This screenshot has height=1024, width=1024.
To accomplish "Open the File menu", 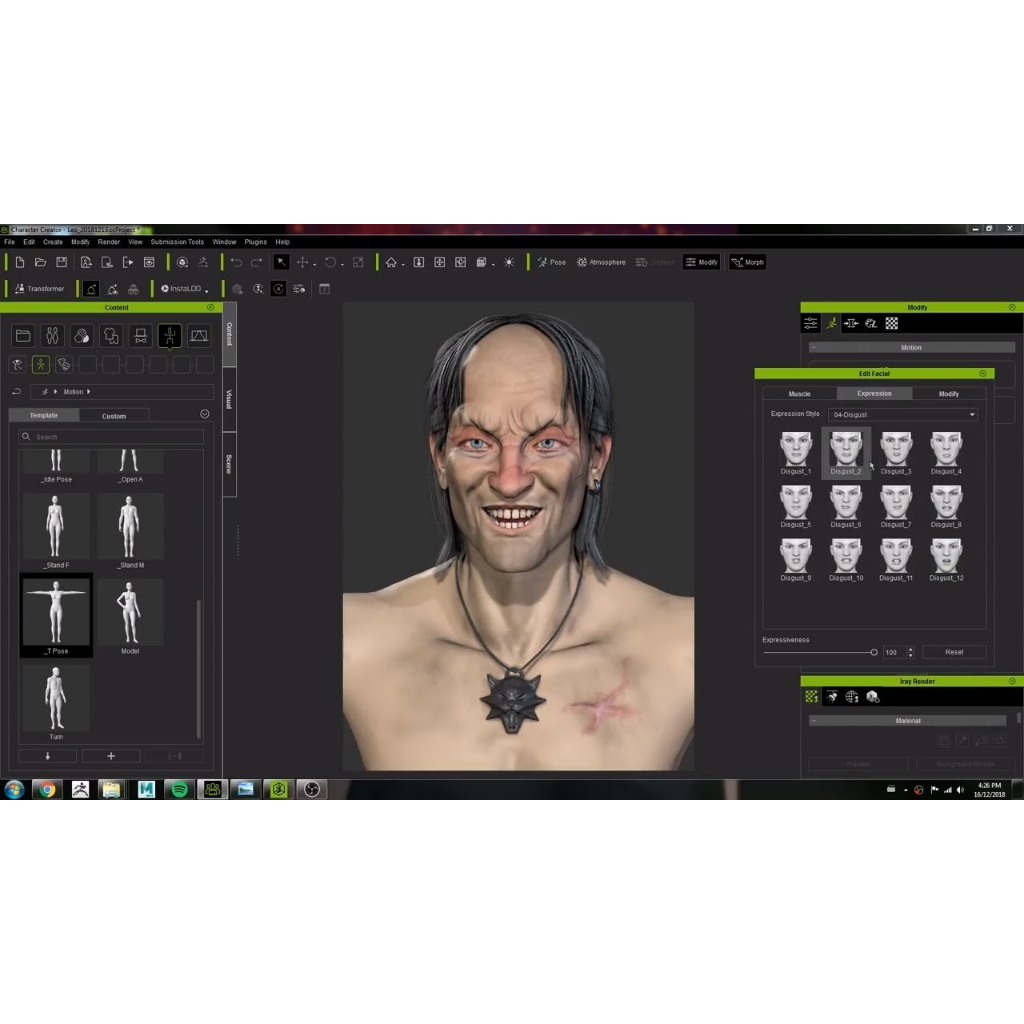I will (x=9, y=242).
